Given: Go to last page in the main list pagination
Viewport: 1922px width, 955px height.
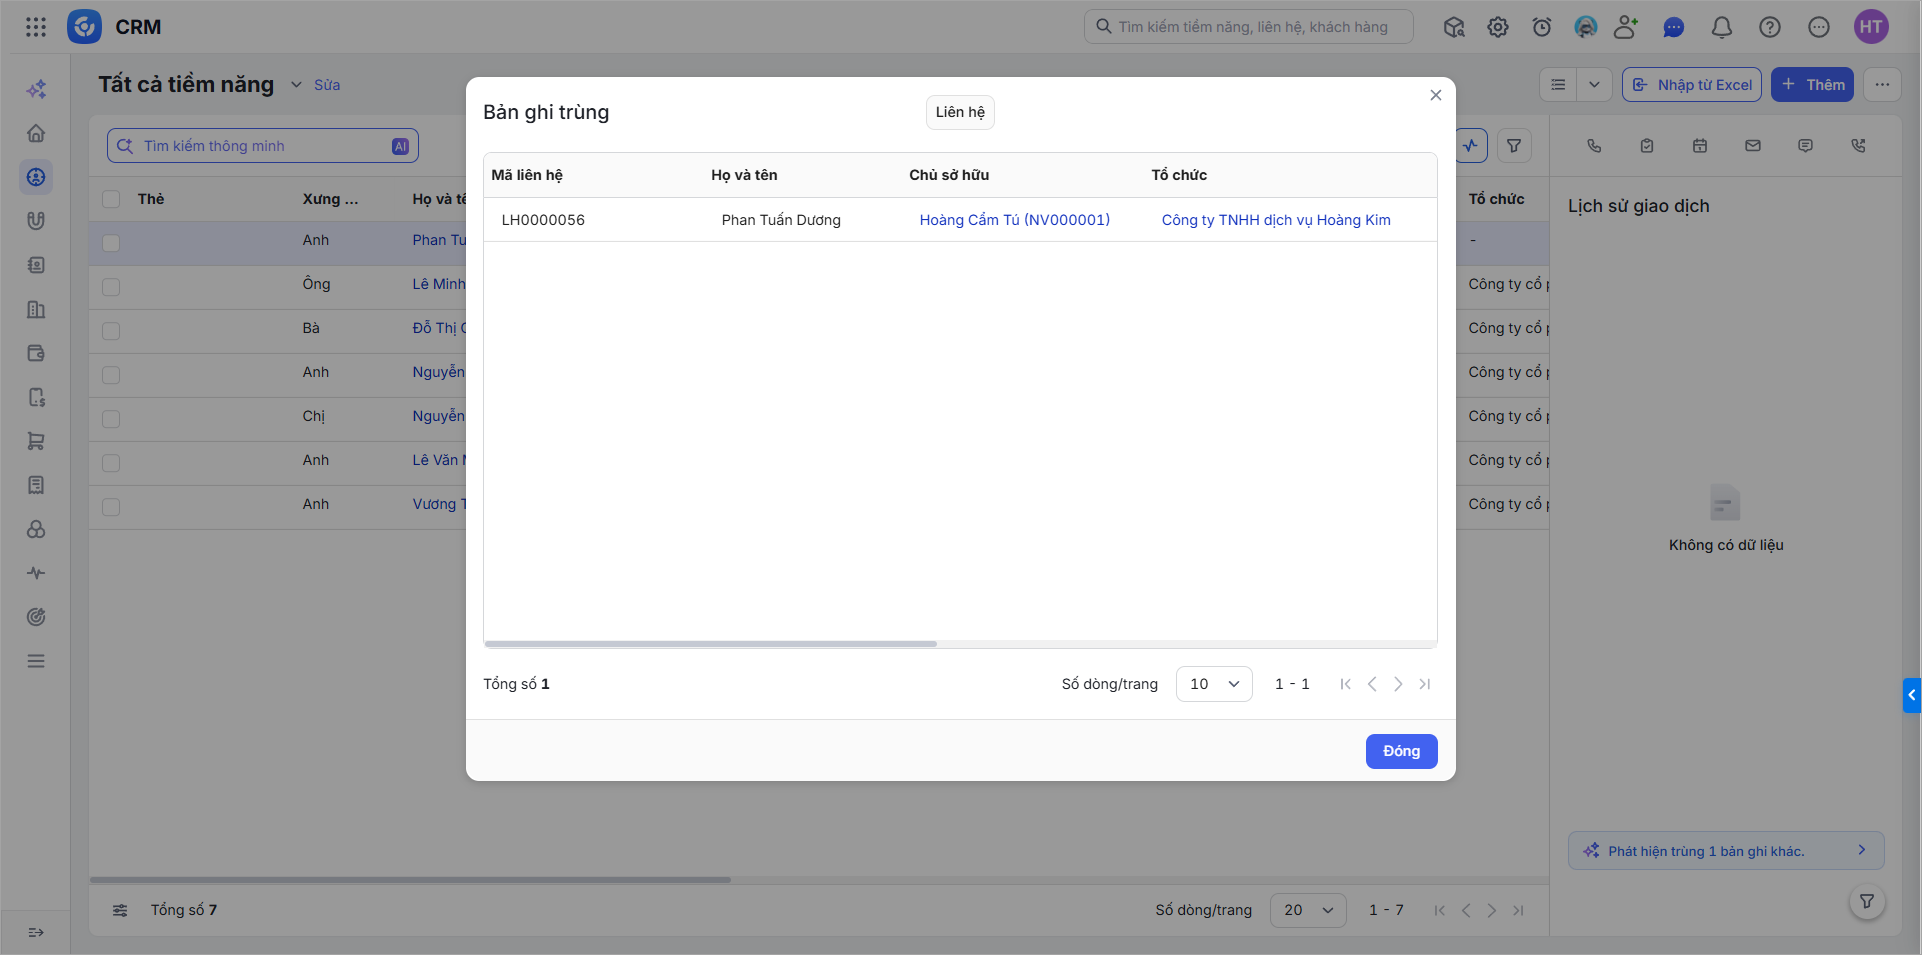Looking at the screenshot, I should click(1518, 910).
